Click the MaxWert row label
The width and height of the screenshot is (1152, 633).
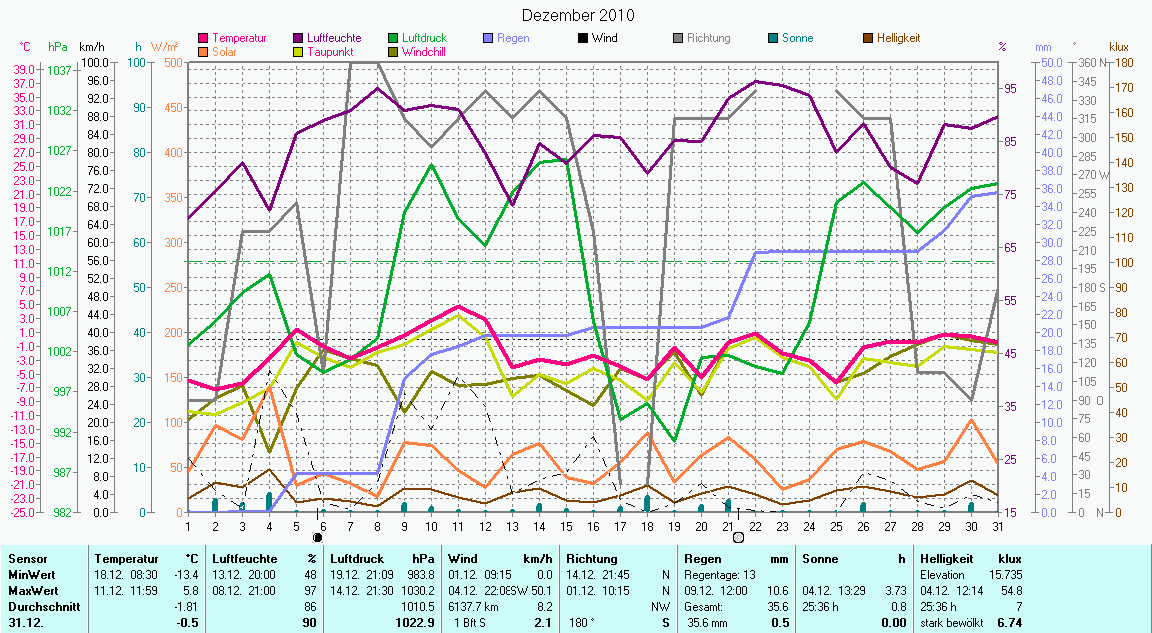pyautogui.click(x=30, y=591)
